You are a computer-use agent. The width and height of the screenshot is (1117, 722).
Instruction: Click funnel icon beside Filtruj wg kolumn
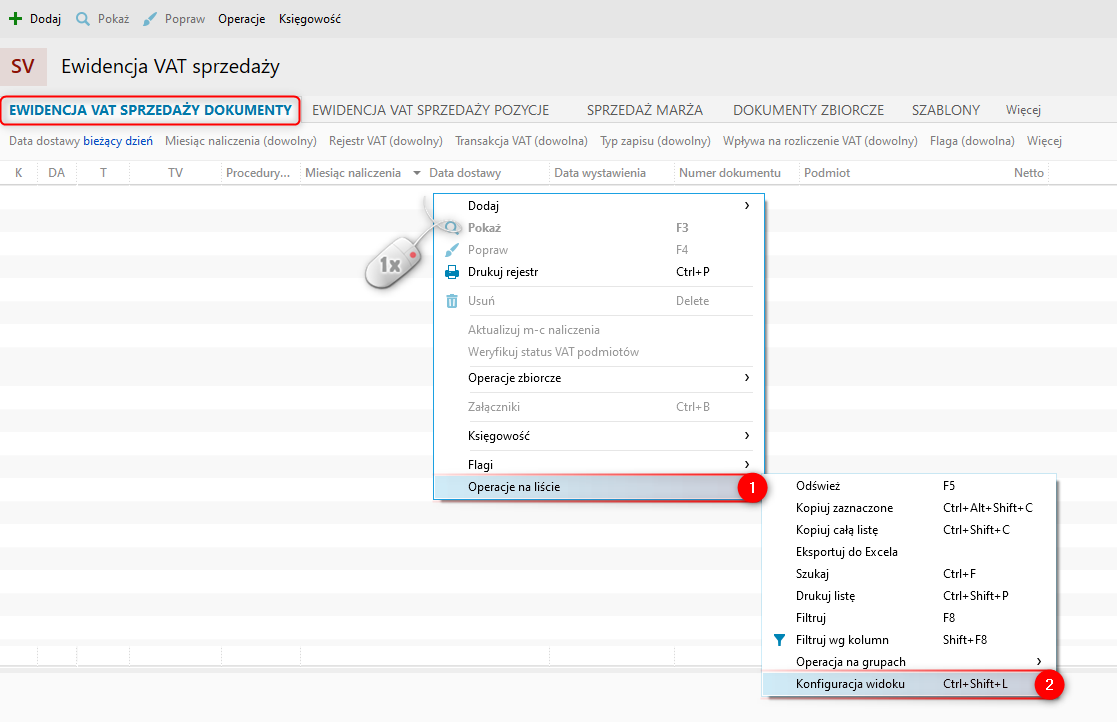(779, 640)
